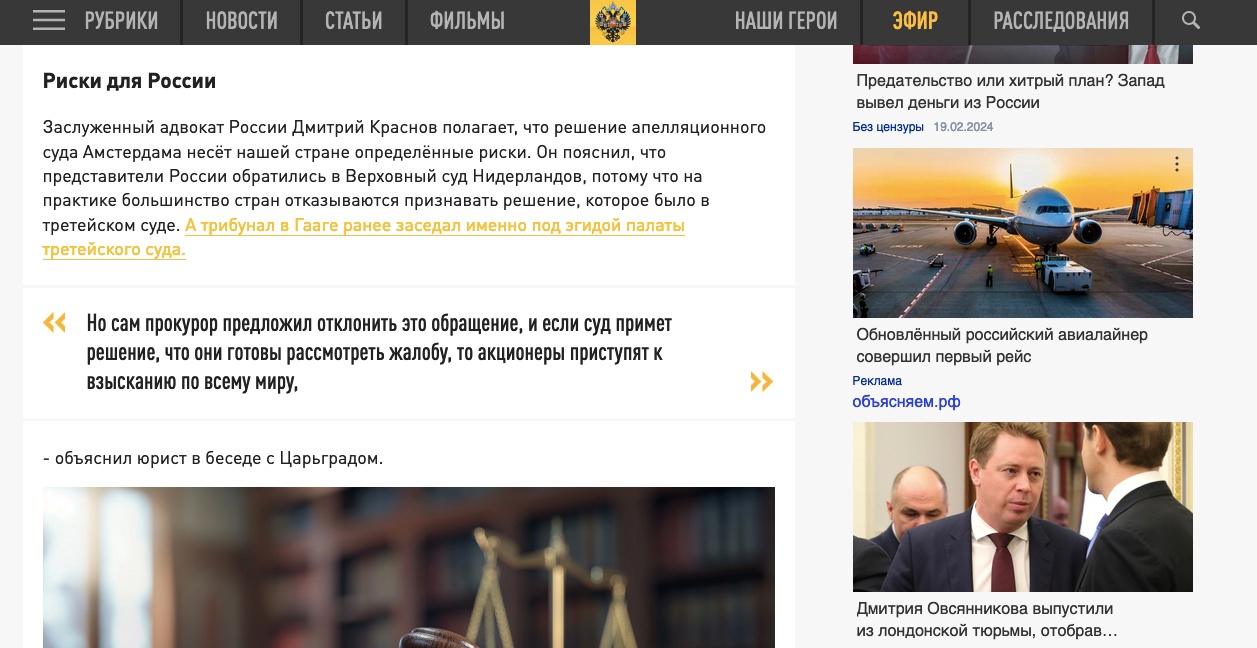Open the Статьи section
The height and width of the screenshot is (648, 1257).
click(354, 21)
